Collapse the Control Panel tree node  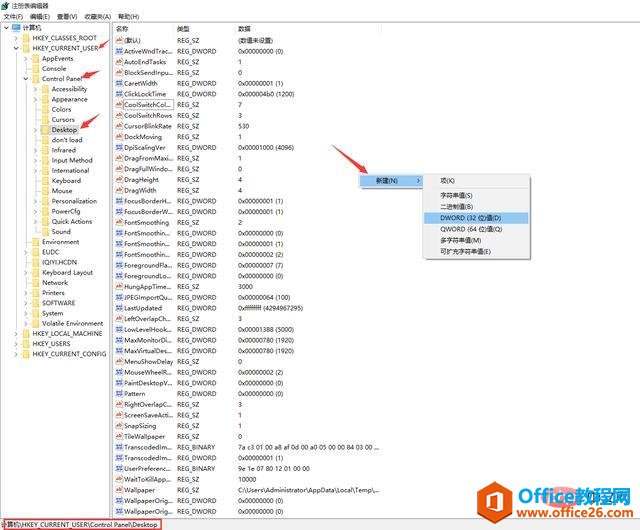click(26, 79)
